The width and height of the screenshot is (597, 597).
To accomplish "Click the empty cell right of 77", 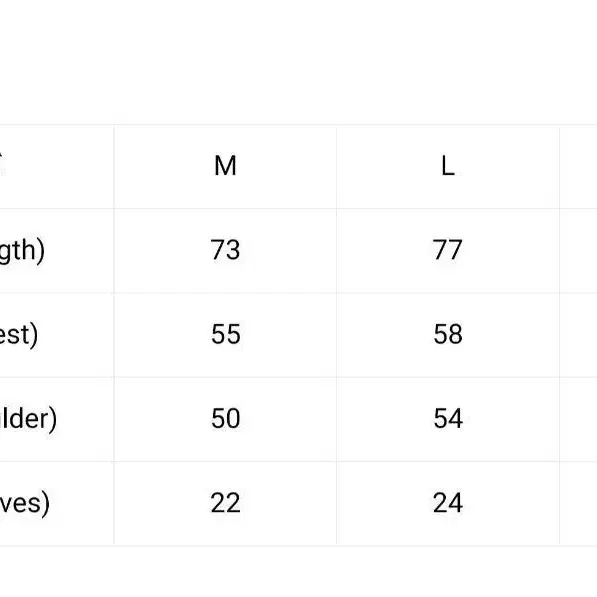I will click(578, 251).
